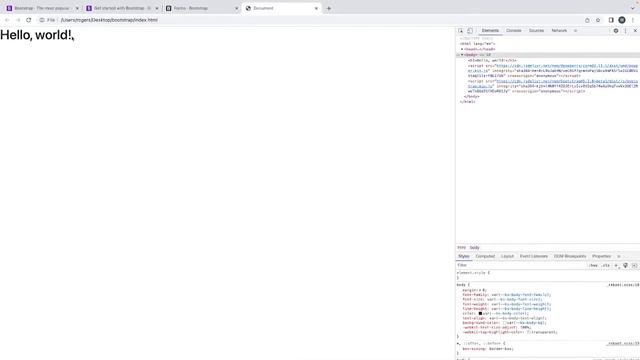Open transparent swatch for tap-highlight-color
640x360 pixels.
coord(528,332)
